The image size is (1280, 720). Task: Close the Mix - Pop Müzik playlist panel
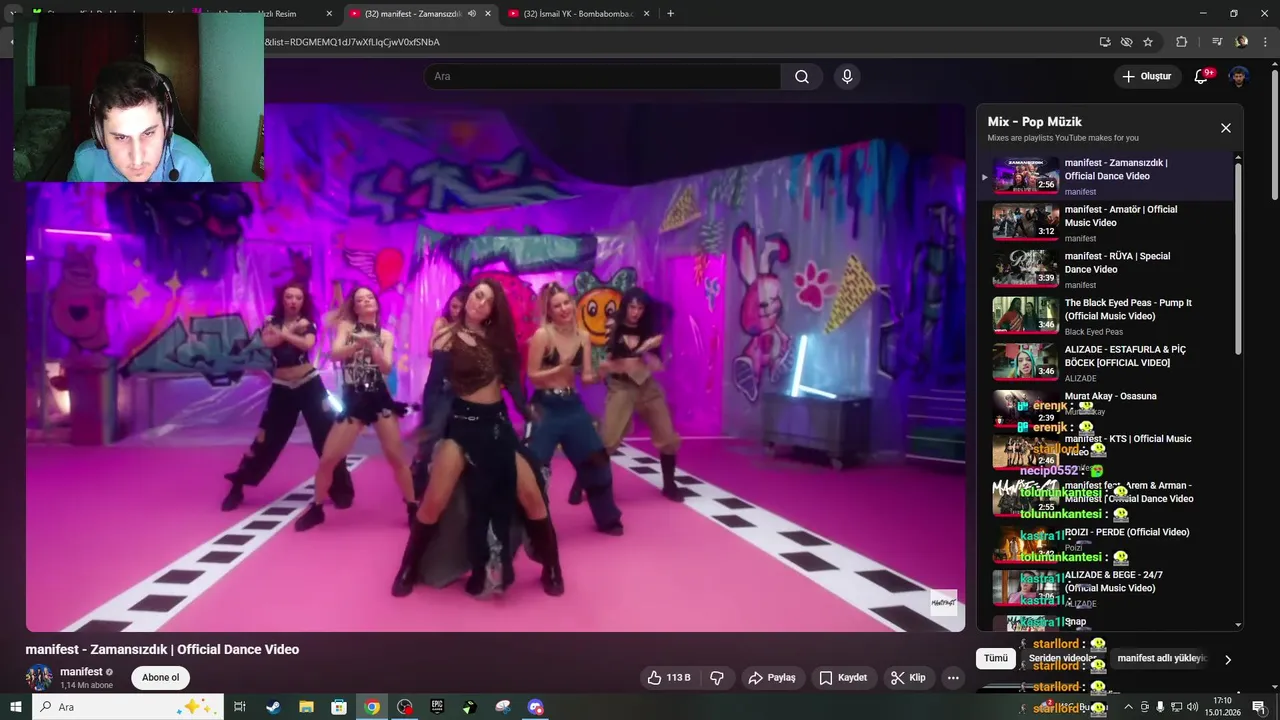pos(1226,128)
